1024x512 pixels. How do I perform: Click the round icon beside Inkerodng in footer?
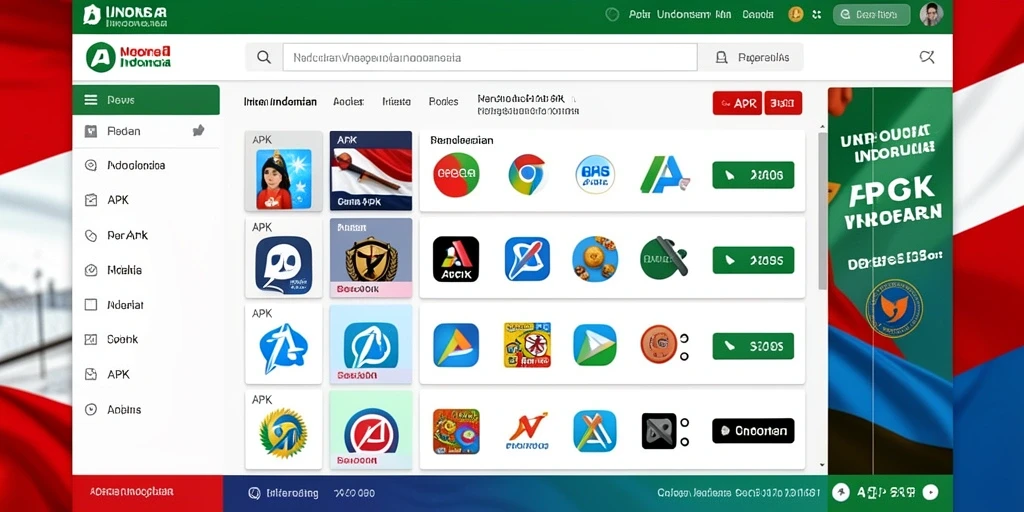click(x=255, y=494)
